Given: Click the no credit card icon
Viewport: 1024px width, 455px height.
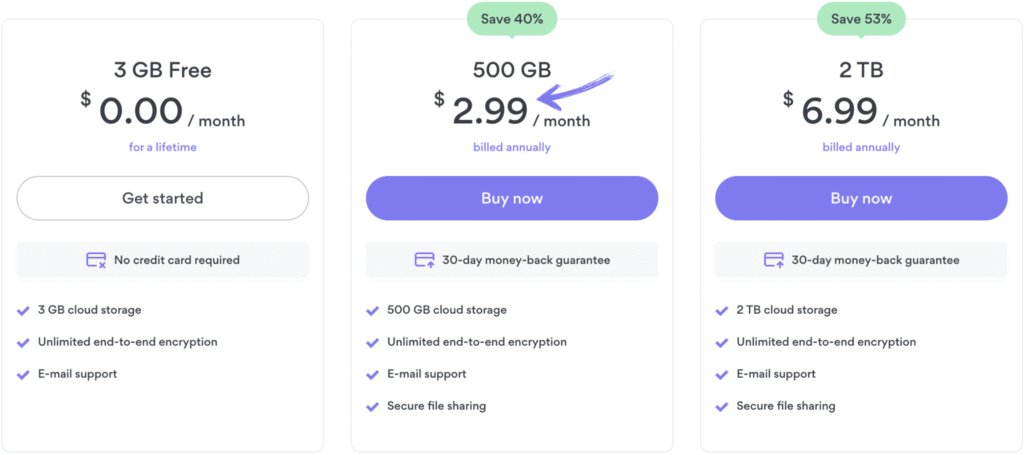Looking at the screenshot, I should click(x=96, y=260).
